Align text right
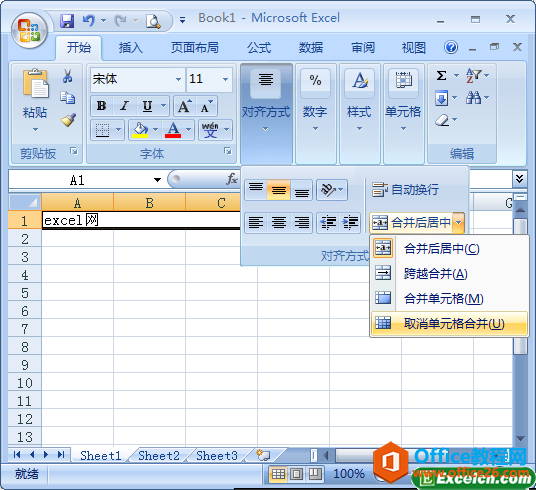 click(301, 223)
